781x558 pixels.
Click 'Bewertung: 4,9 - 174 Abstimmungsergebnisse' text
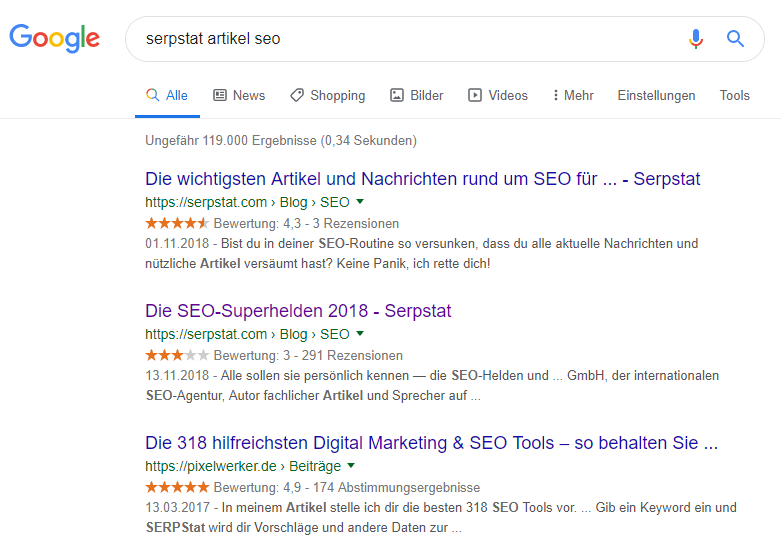[347, 487]
